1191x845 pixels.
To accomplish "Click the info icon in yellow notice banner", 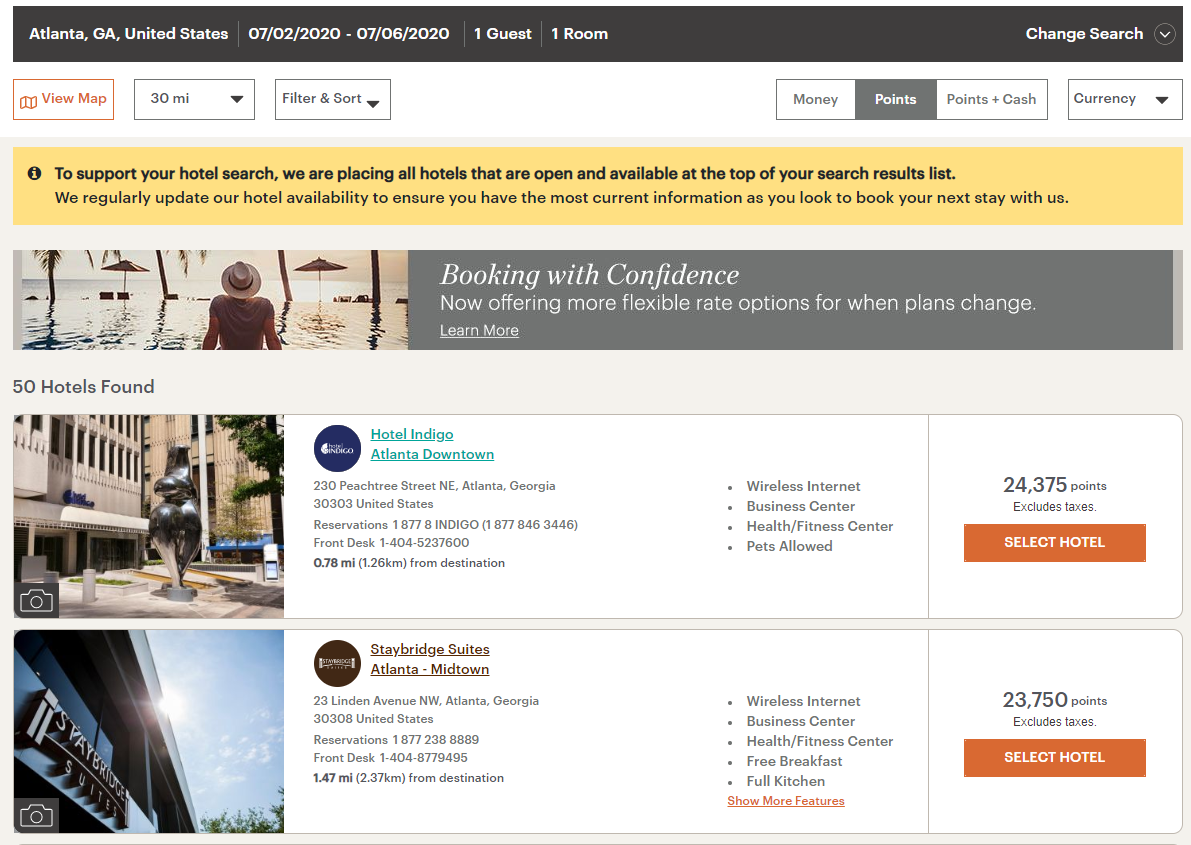I will [x=34, y=173].
